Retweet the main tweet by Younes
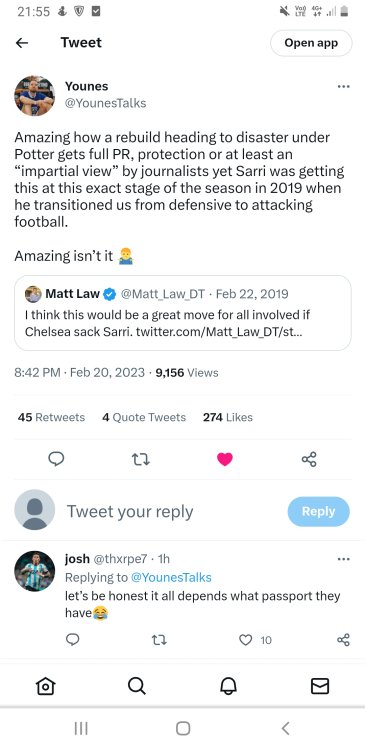The image size is (365, 750). (141, 460)
